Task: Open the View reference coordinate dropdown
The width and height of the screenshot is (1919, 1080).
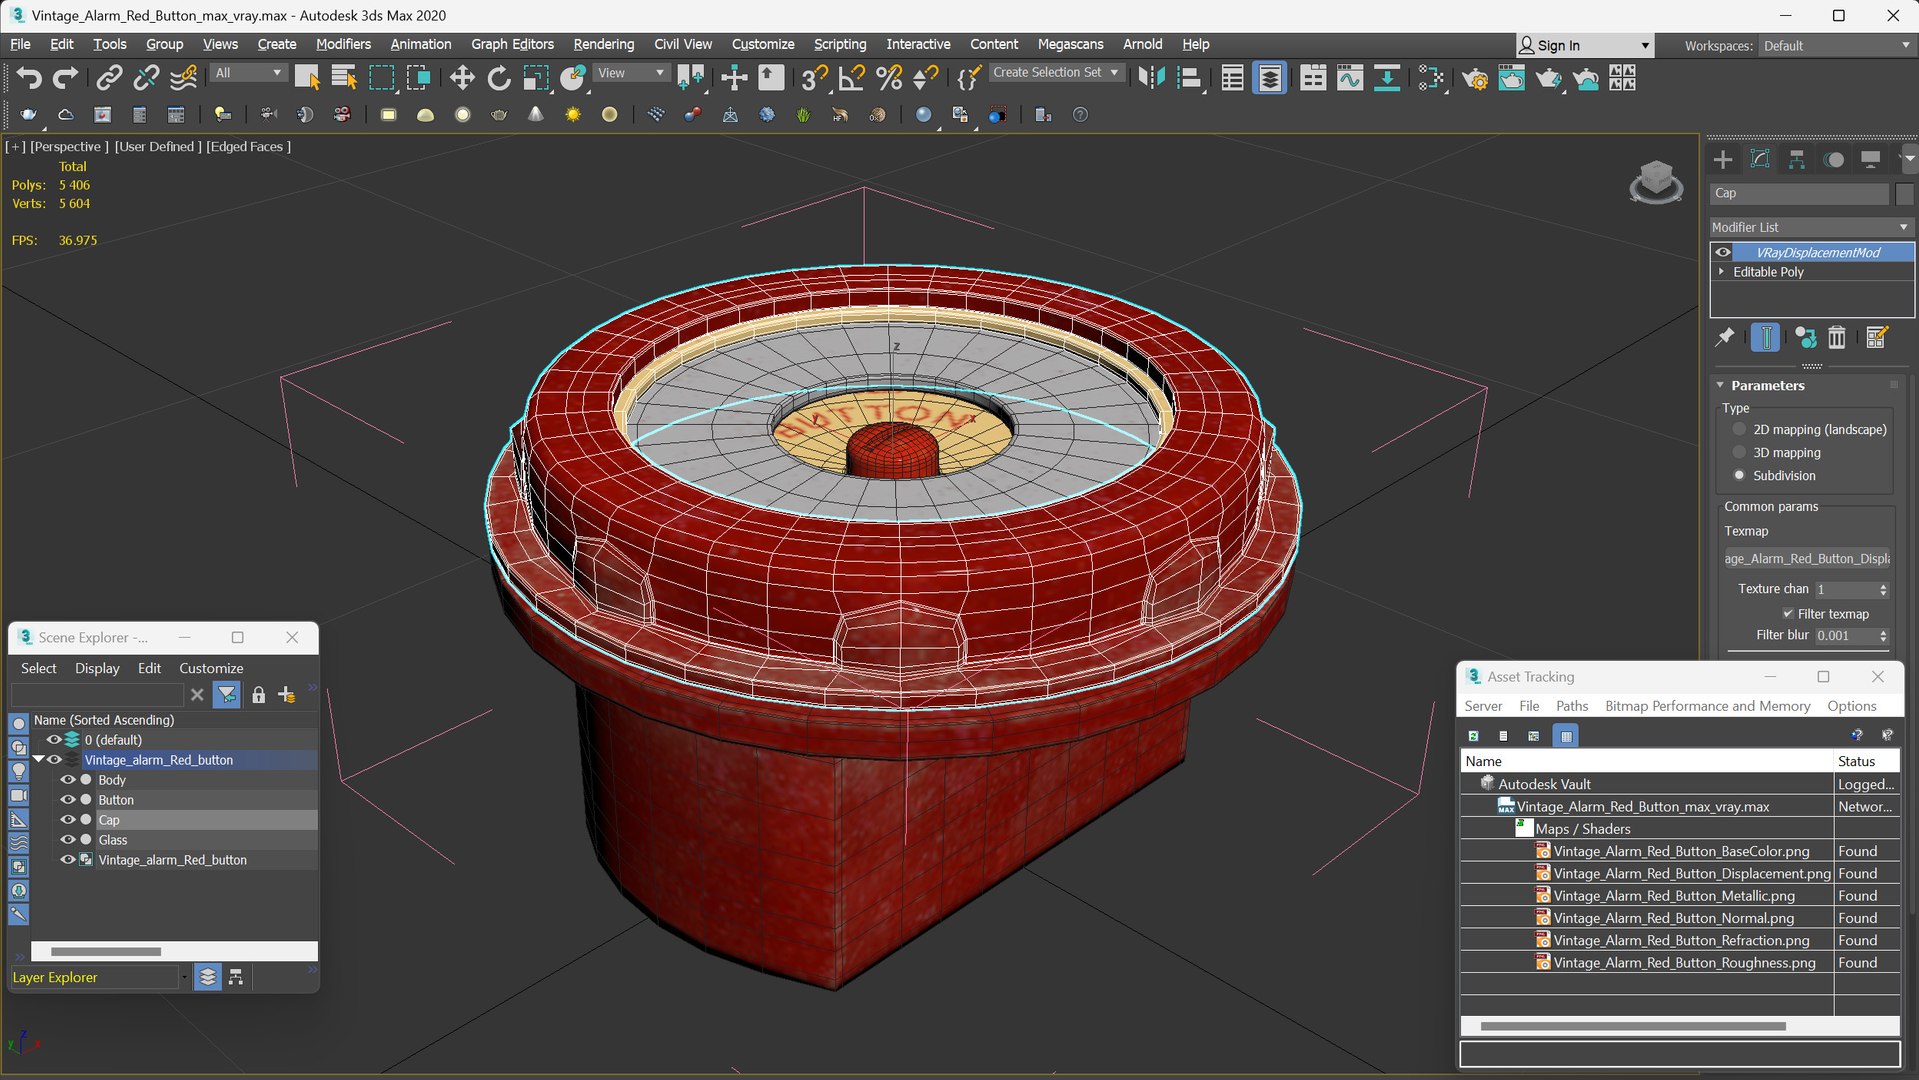Action: tap(630, 73)
